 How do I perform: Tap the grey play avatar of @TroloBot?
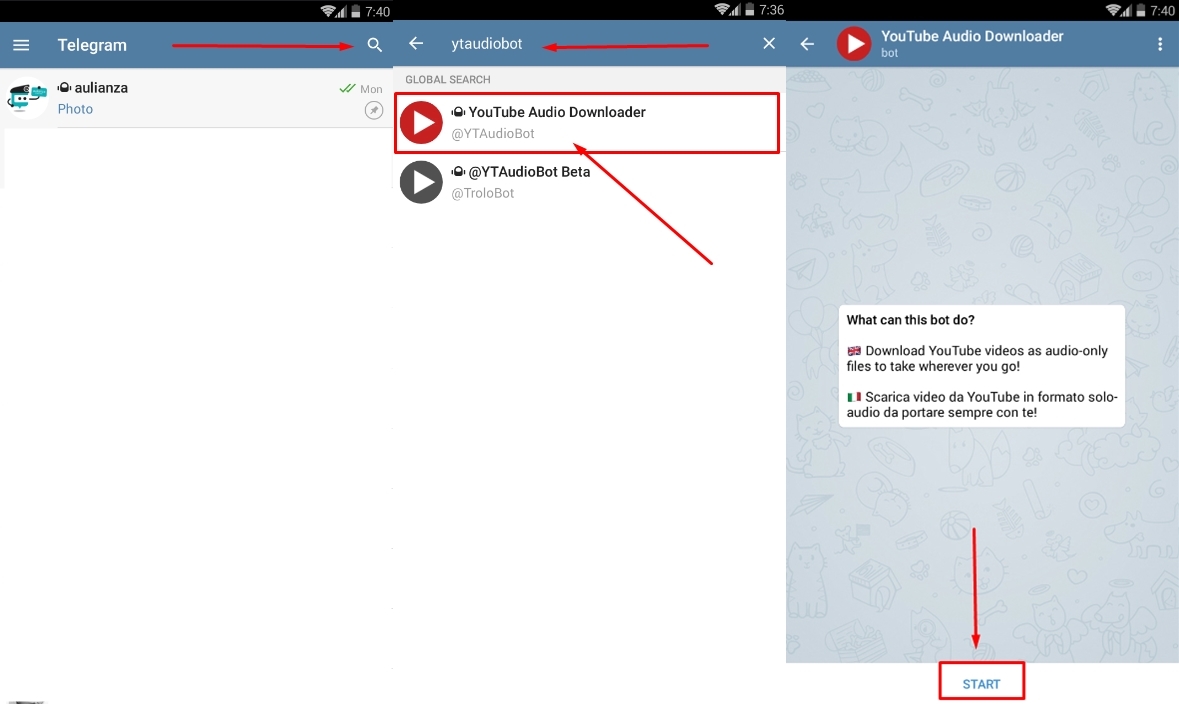pyautogui.click(x=421, y=182)
